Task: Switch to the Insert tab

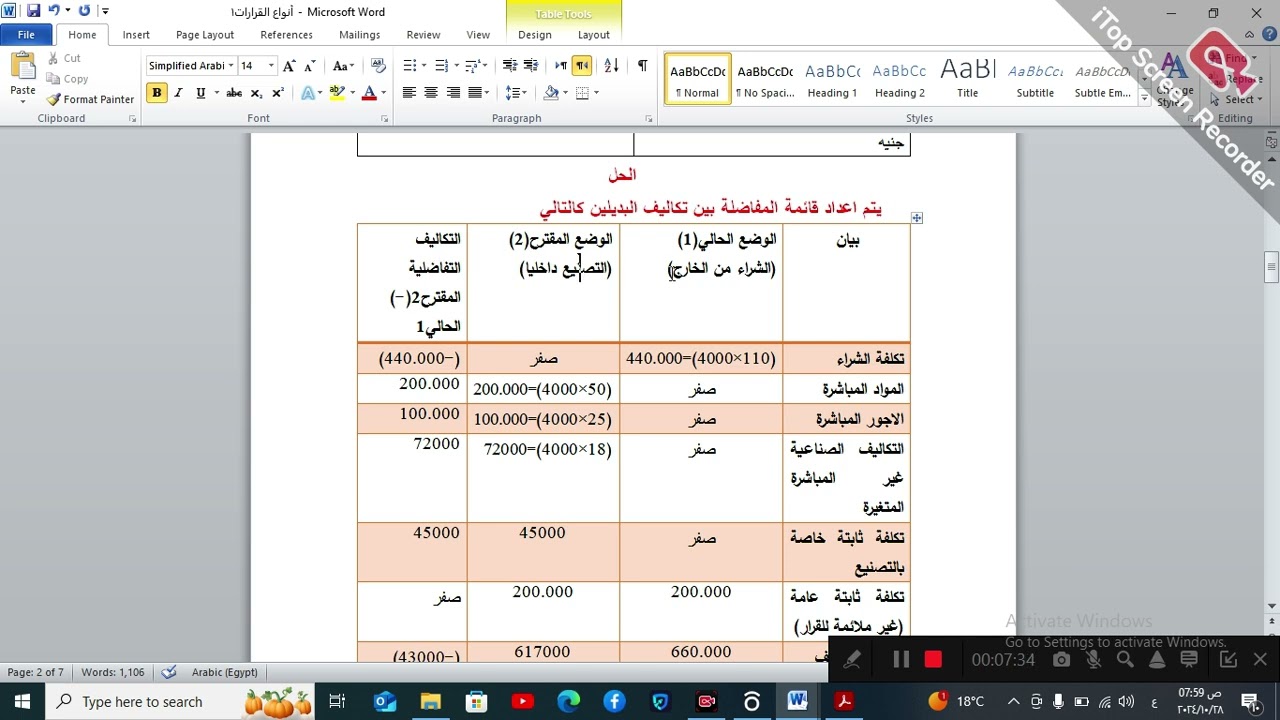Action: [136, 35]
